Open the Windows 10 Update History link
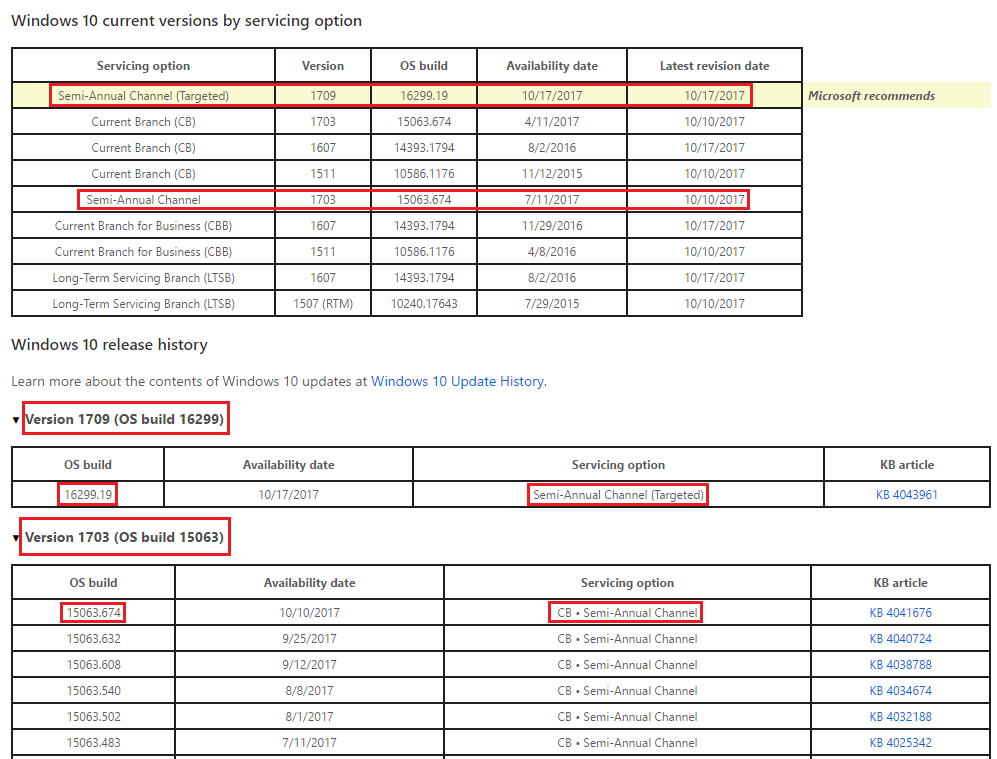Image resolution: width=997 pixels, height=759 pixels. pyautogui.click(x=457, y=381)
